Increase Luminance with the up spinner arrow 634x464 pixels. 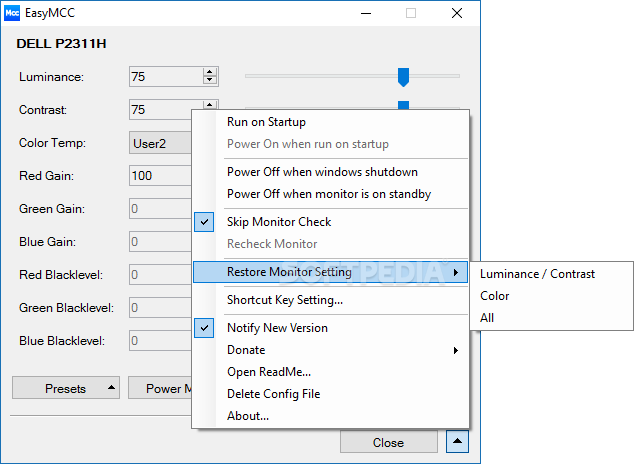(209, 72)
